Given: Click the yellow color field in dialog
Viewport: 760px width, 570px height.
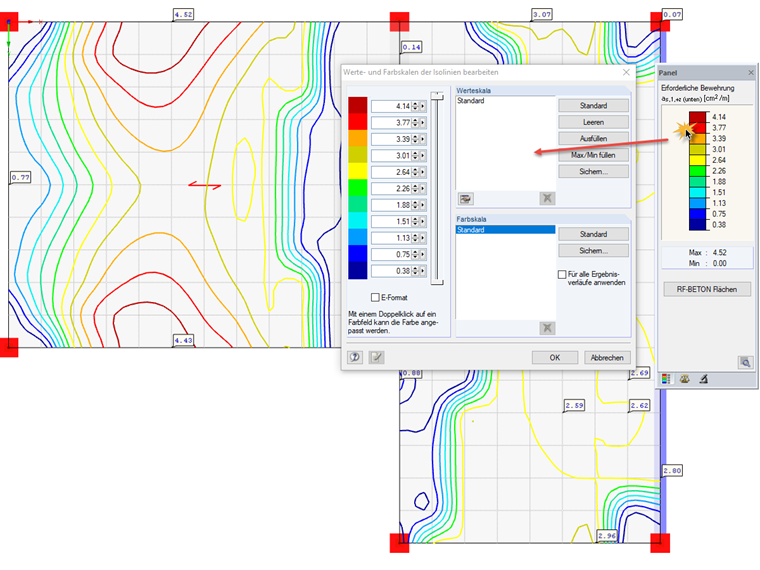Looking at the screenshot, I should (x=358, y=171).
